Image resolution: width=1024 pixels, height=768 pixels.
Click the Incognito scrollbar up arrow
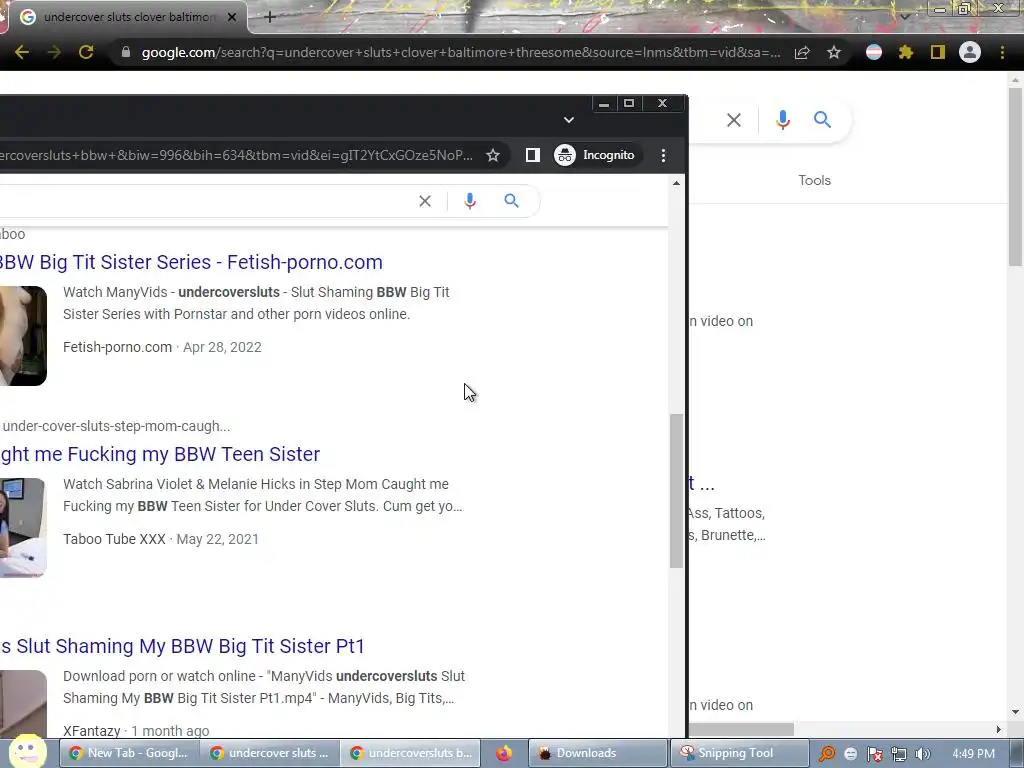point(677,184)
